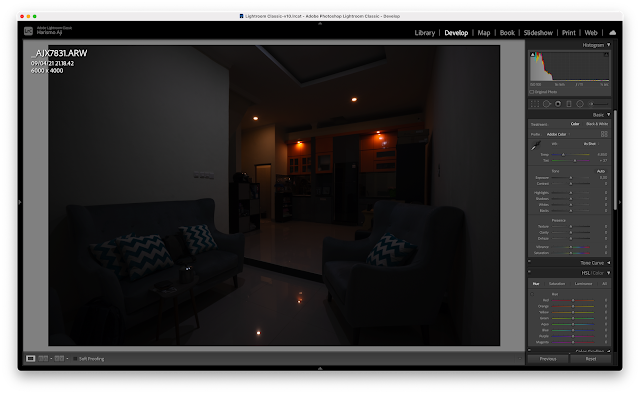Select the Graduated Filter tool

pos(569,104)
